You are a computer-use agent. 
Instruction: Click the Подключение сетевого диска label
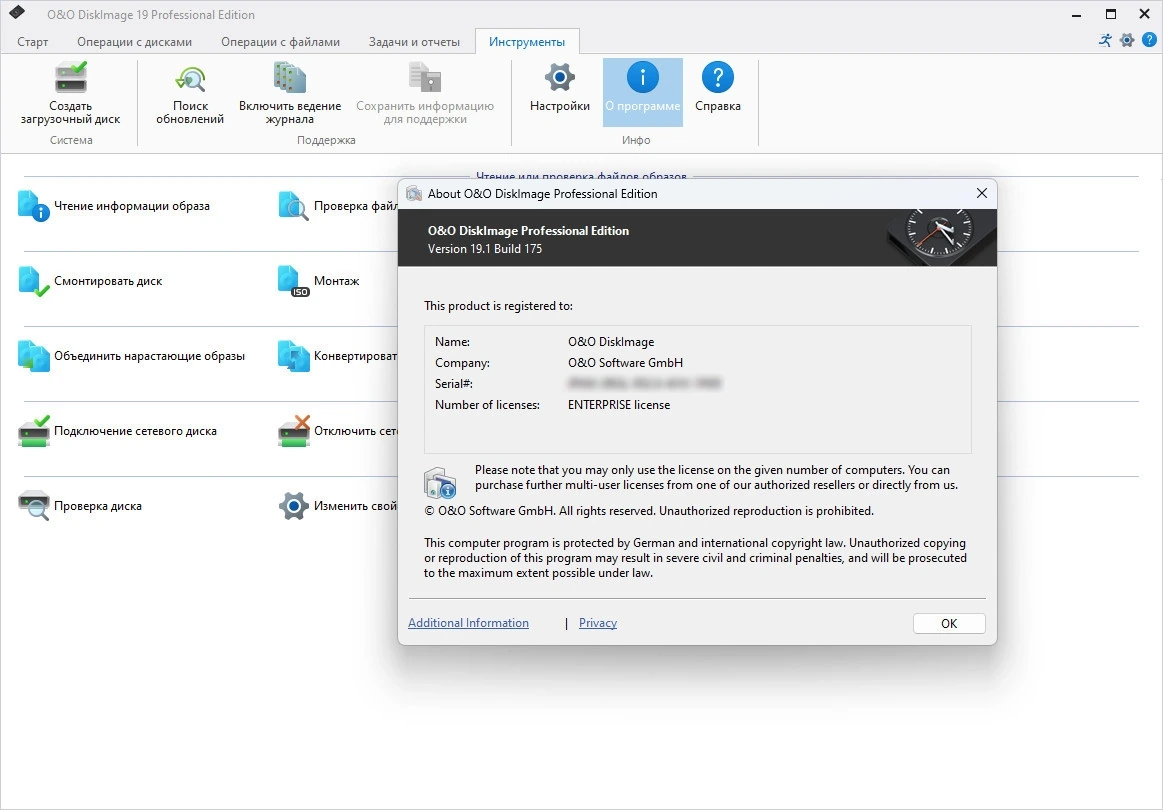(136, 431)
